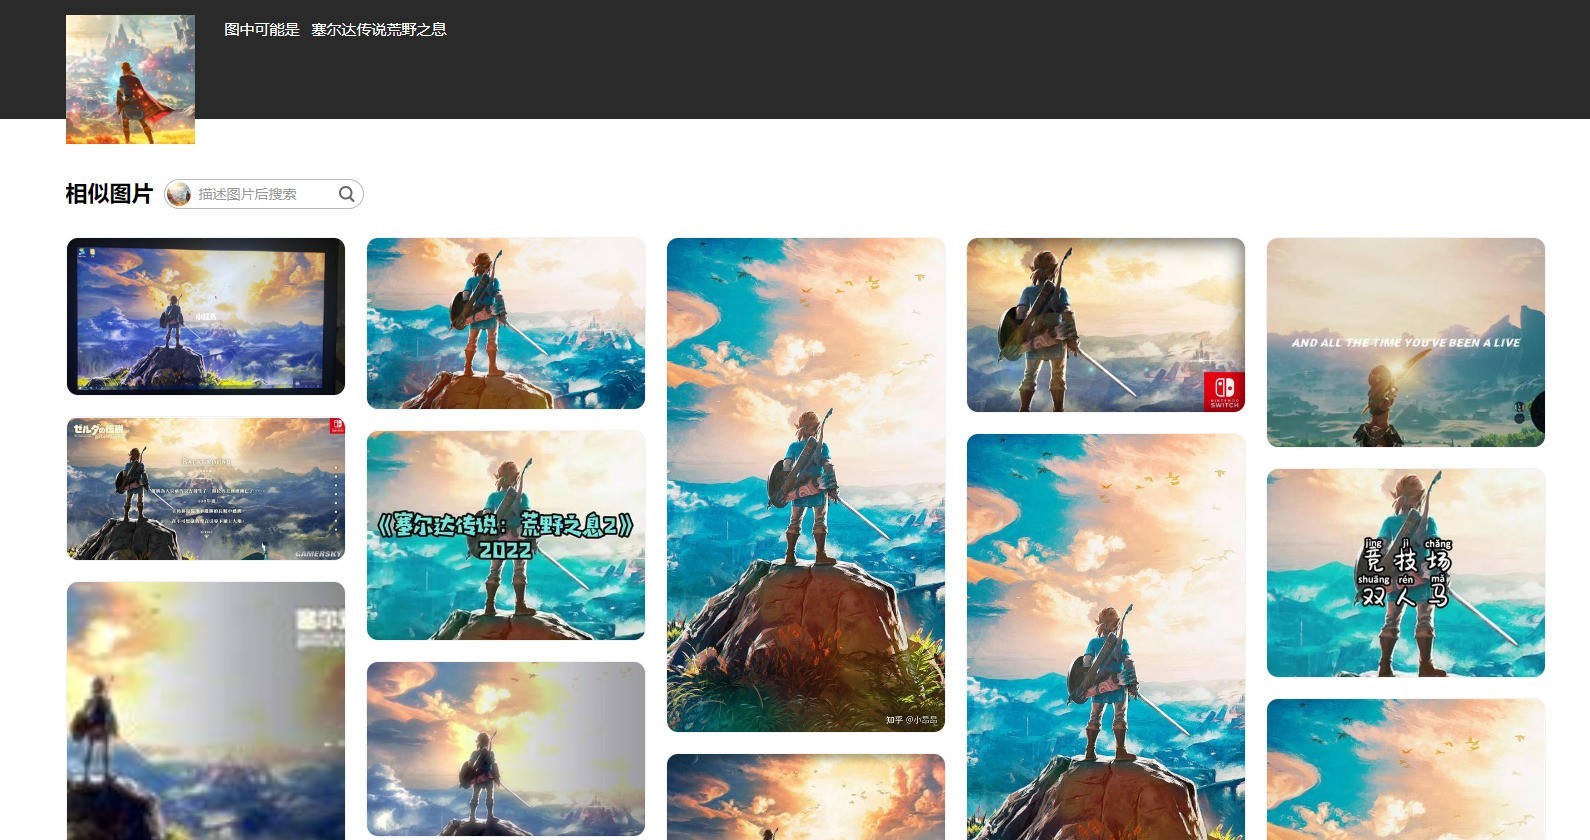
Task: Open the monitor wallpaper photo thumbnail
Action: [x=206, y=316]
